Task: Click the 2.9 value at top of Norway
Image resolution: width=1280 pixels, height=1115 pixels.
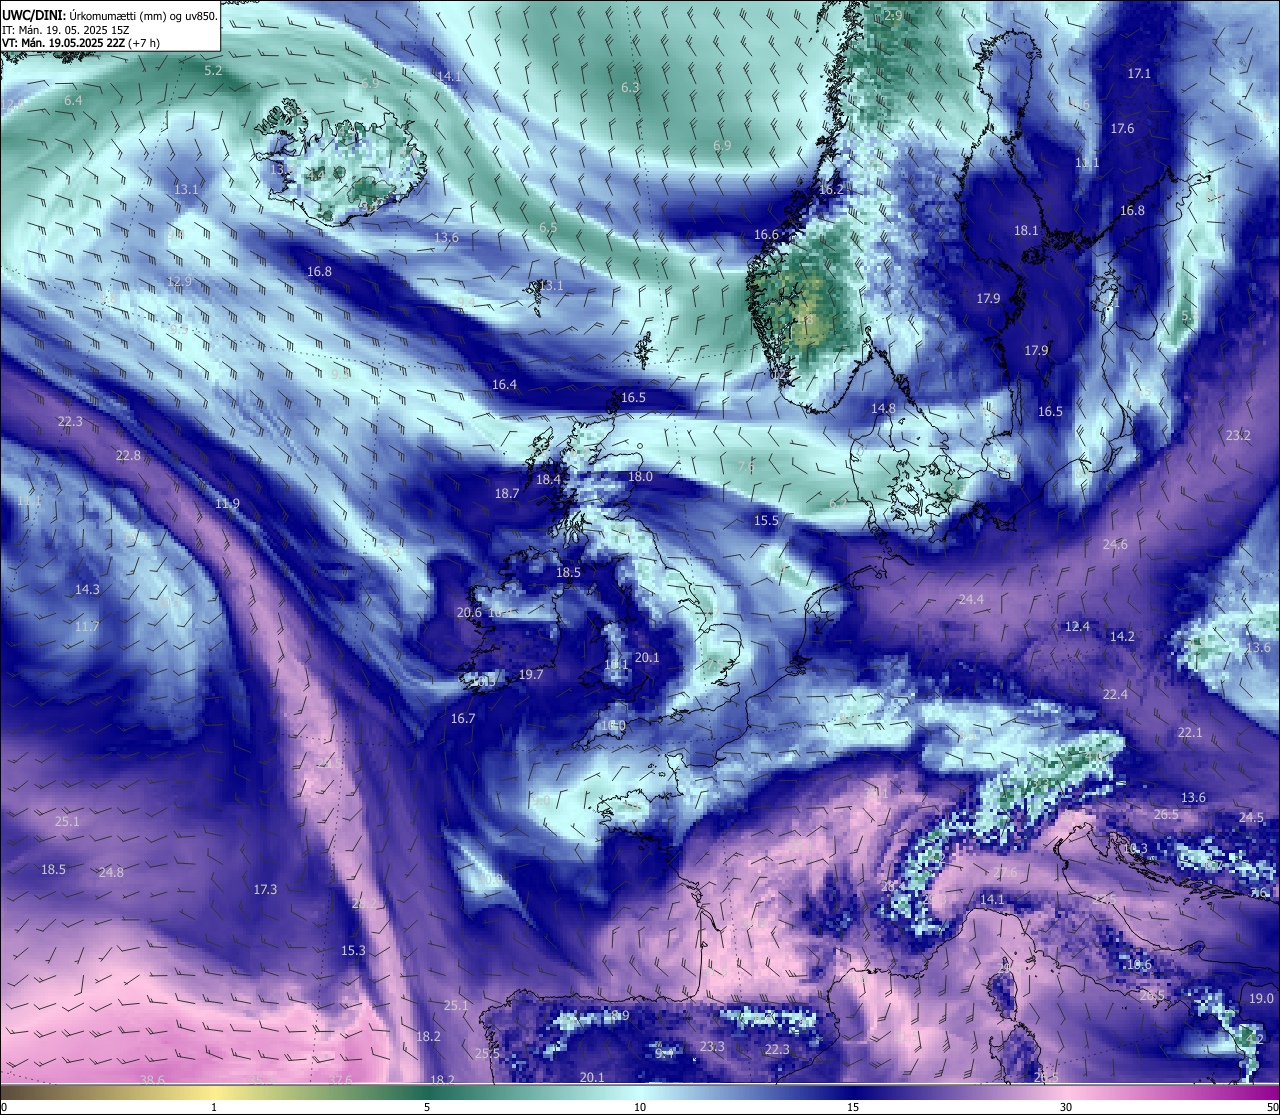Action: point(893,15)
